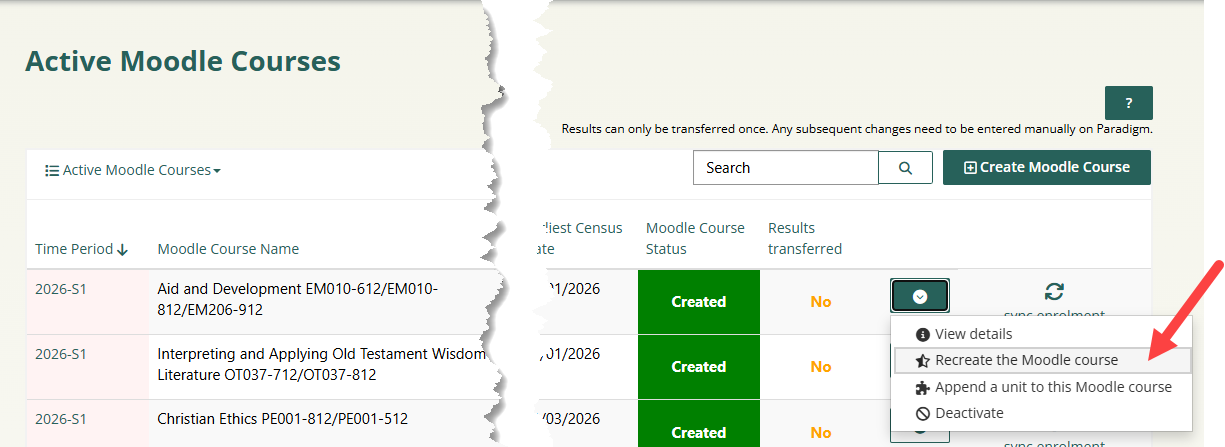Click 2026-S1 time period for Aid and Development
The height and width of the screenshot is (447, 1225).
pyautogui.click(x=61, y=289)
